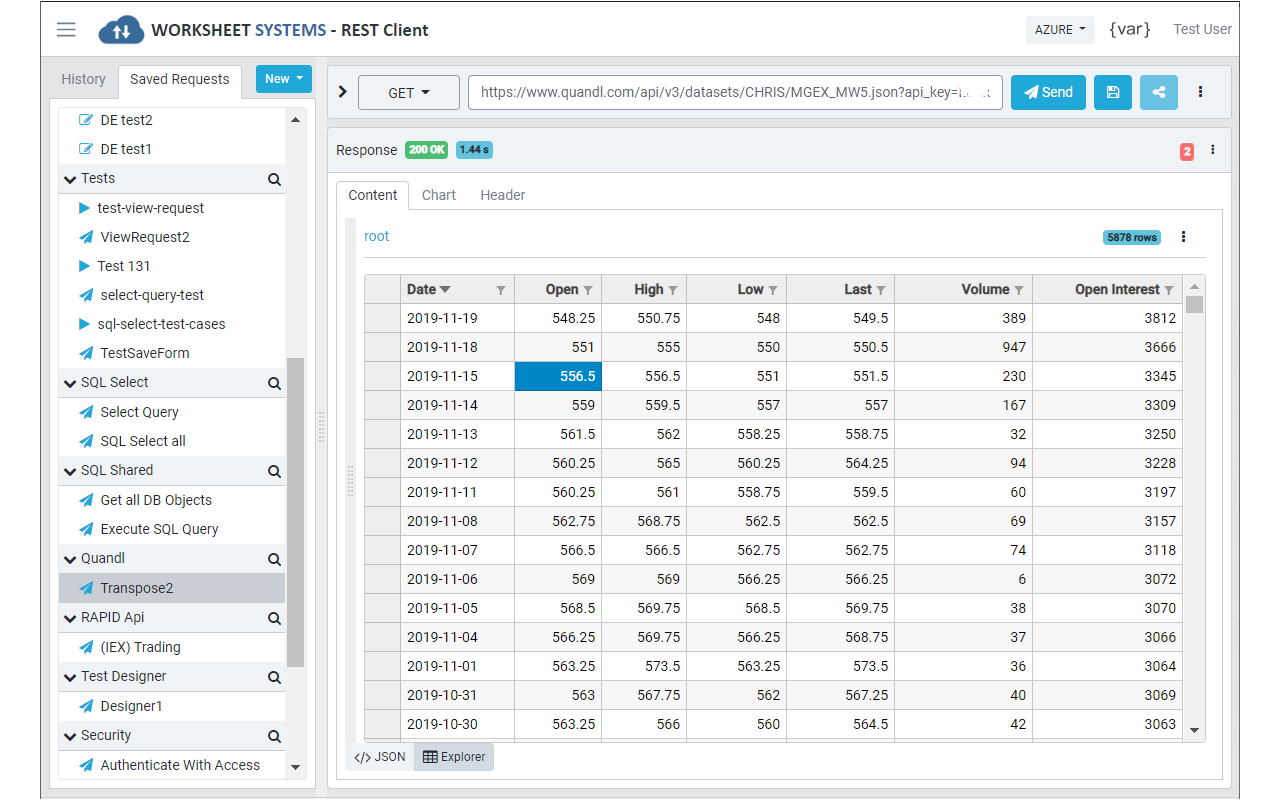Open the Response panel three-dot menu
Viewport: 1280px width, 800px height.
(x=1213, y=150)
